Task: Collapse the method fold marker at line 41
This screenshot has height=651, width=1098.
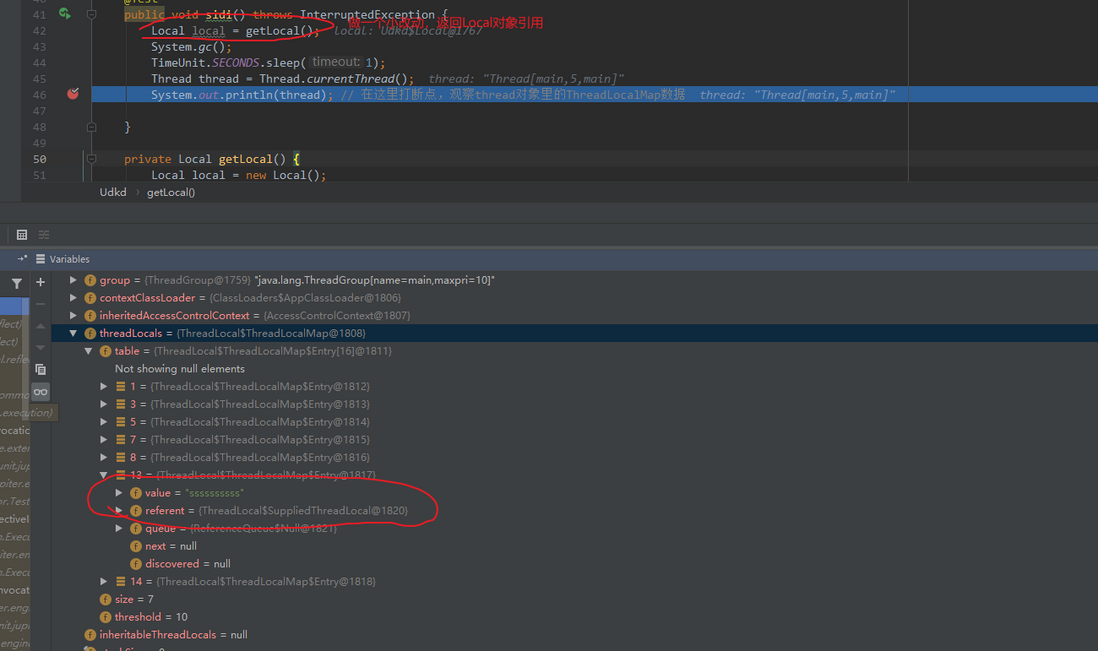Action: [x=91, y=14]
